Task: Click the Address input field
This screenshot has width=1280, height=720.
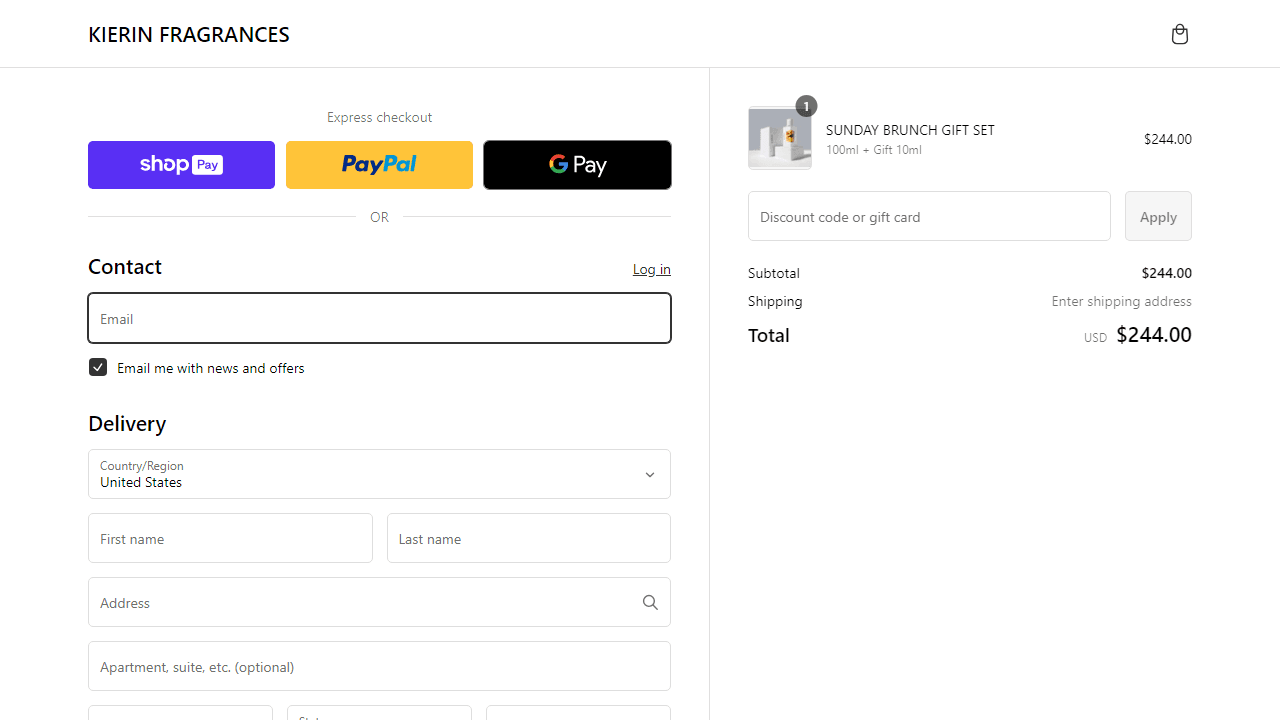Action: [379, 602]
